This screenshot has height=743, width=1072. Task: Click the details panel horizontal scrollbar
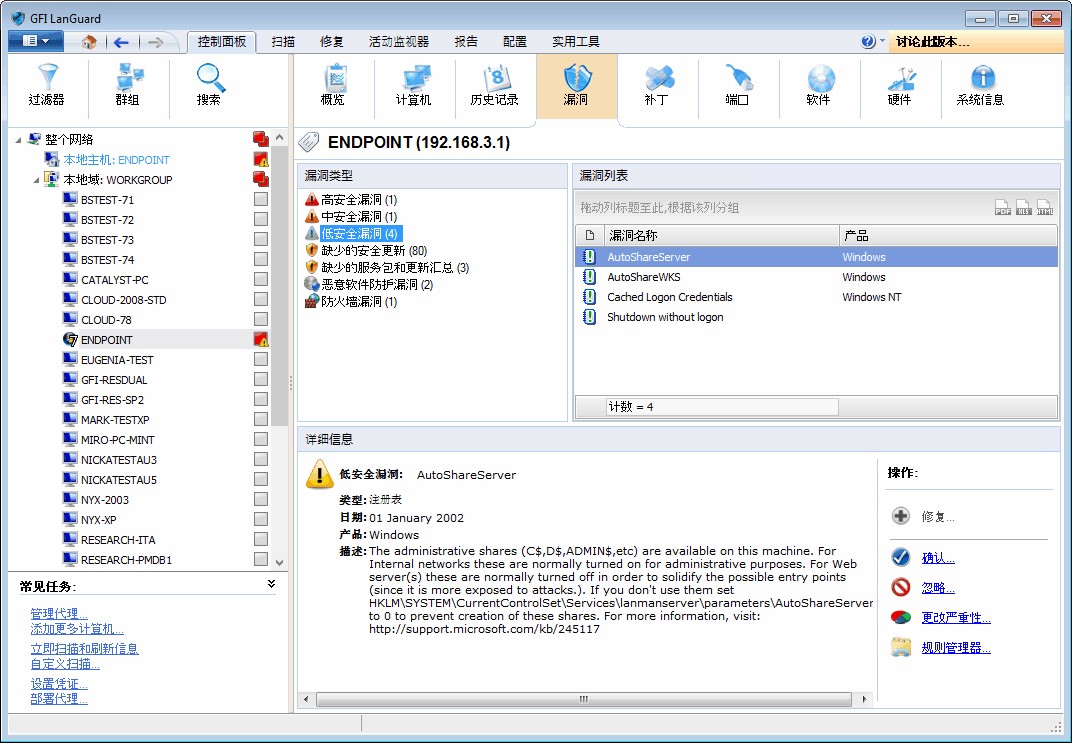click(x=584, y=699)
